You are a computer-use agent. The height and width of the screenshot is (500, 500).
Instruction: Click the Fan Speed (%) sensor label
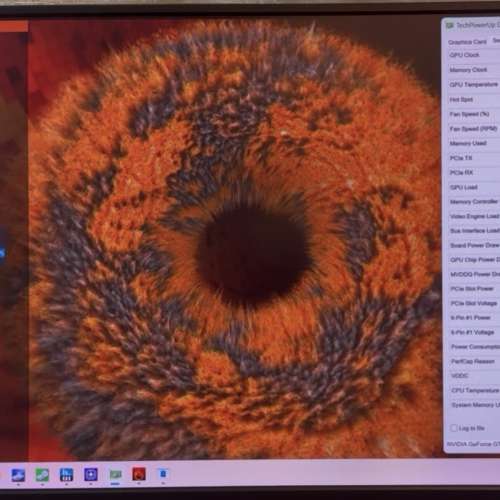pyautogui.click(x=469, y=114)
